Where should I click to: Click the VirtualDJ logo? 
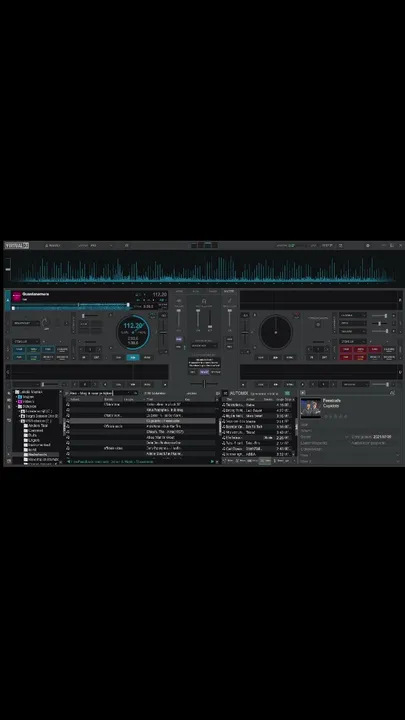pos(17,246)
